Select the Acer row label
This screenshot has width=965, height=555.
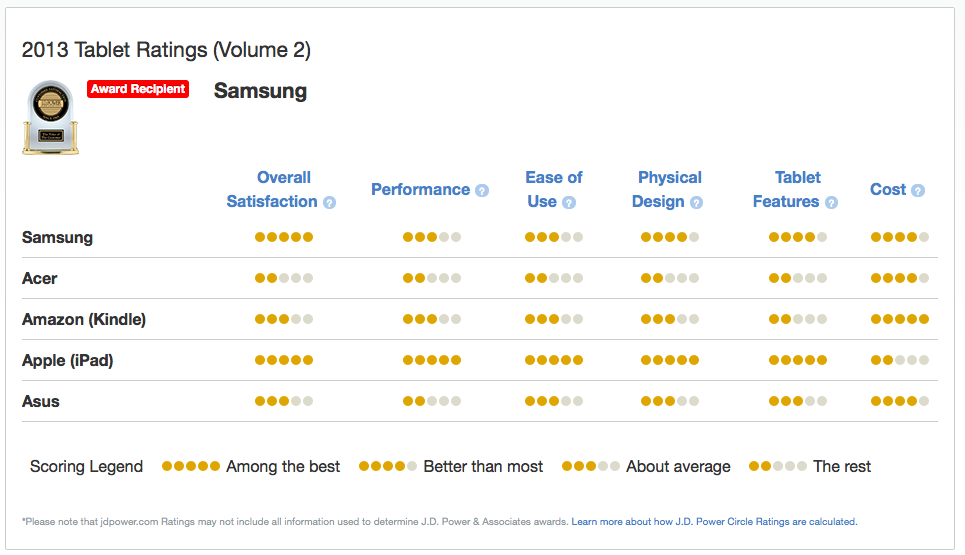[40, 278]
